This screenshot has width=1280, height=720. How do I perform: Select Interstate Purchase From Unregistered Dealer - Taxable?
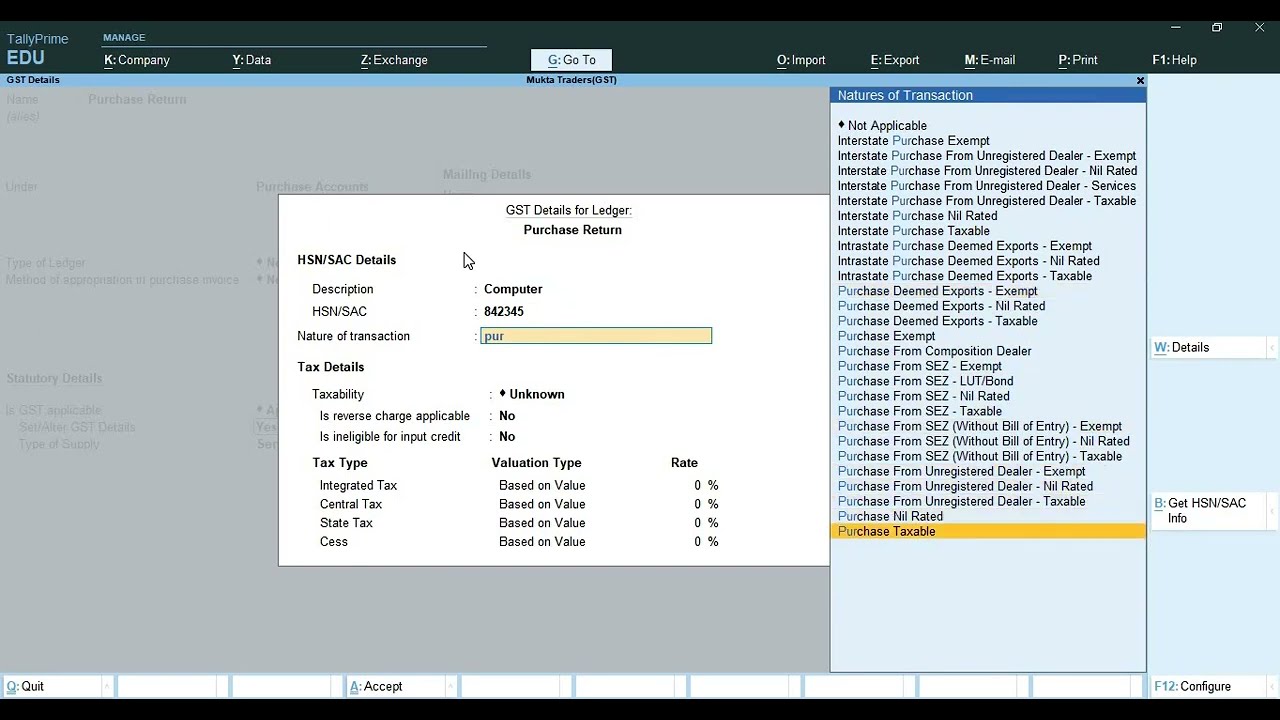coord(988,201)
